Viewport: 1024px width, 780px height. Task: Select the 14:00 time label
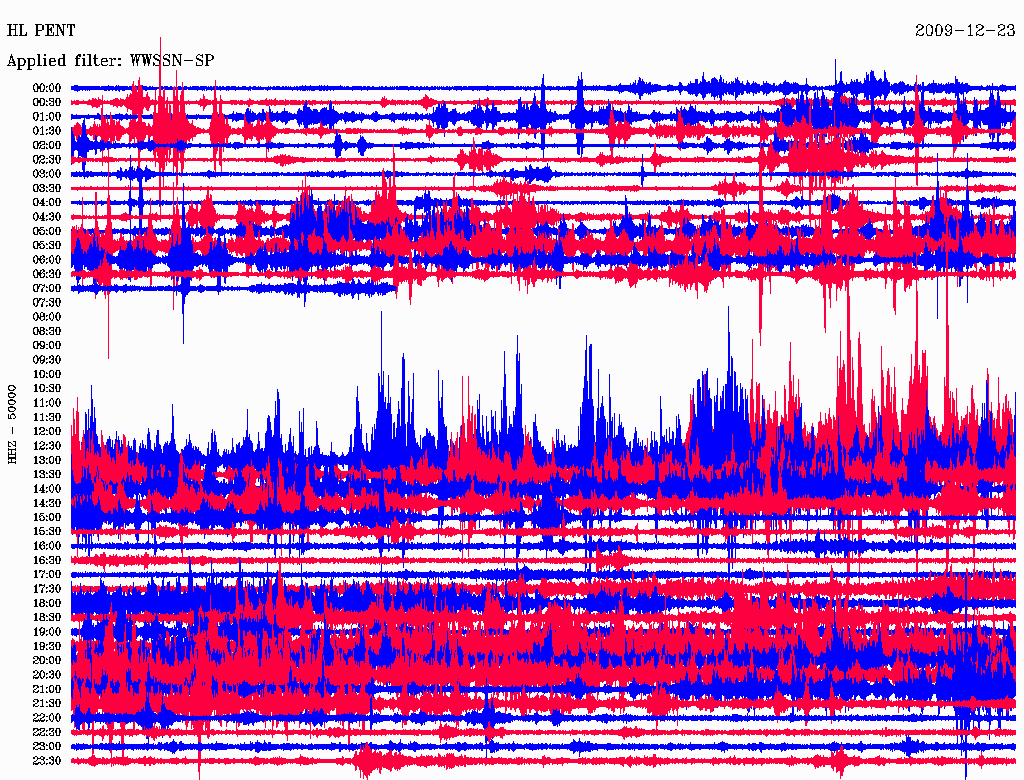click(x=47, y=488)
